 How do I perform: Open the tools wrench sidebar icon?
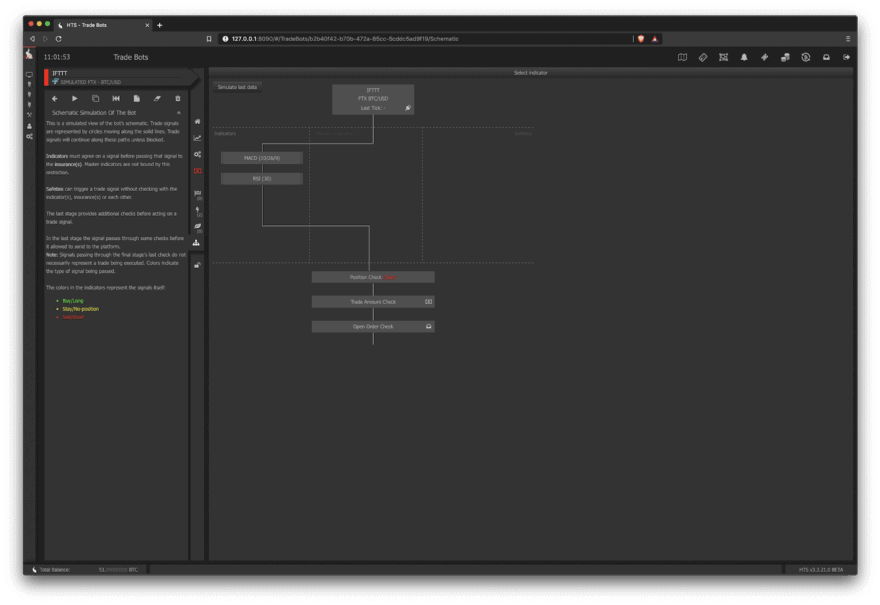pyautogui.click(x=29, y=115)
